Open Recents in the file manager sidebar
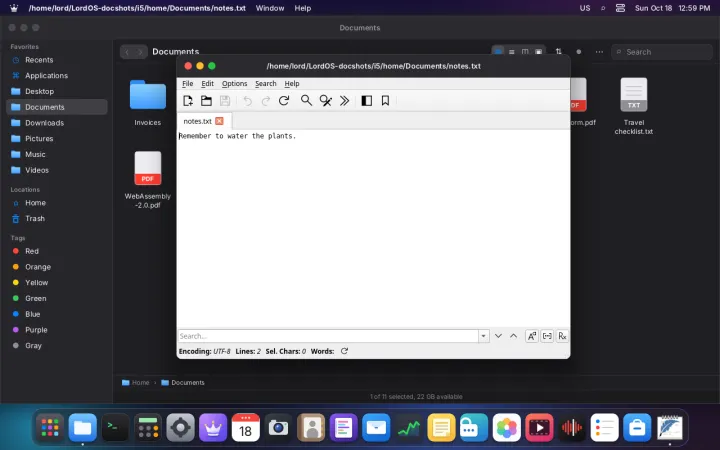 (57, 60)
